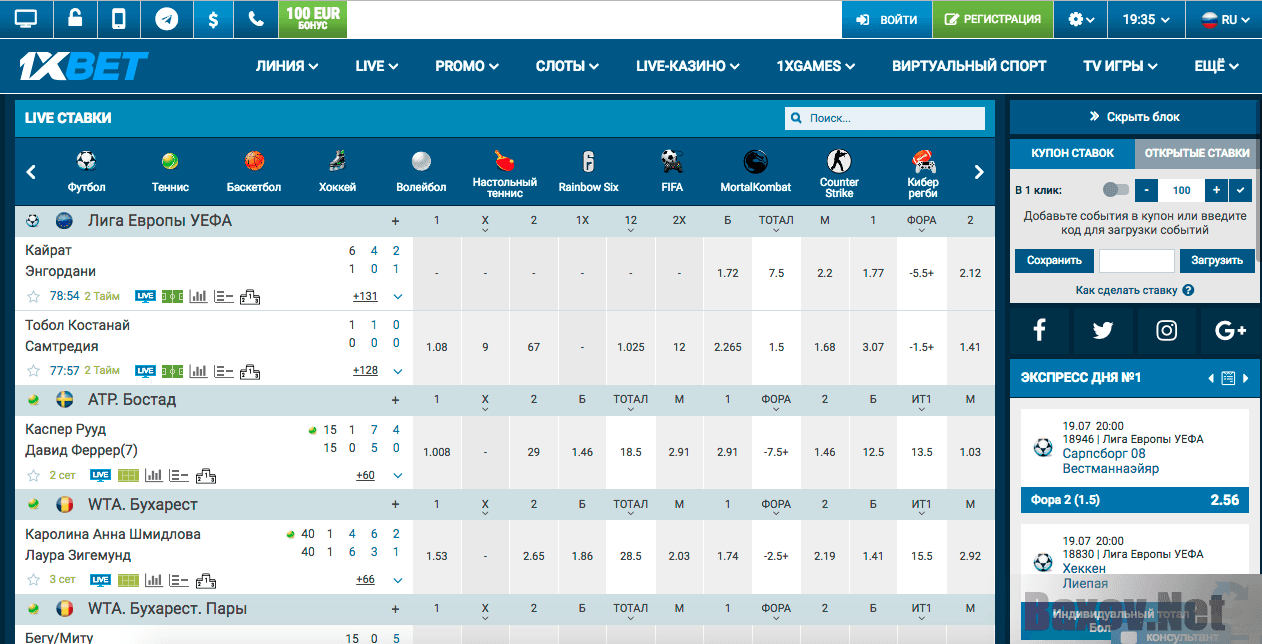
Task: Click the dollar payments icon
Action: tap(213, 19)
